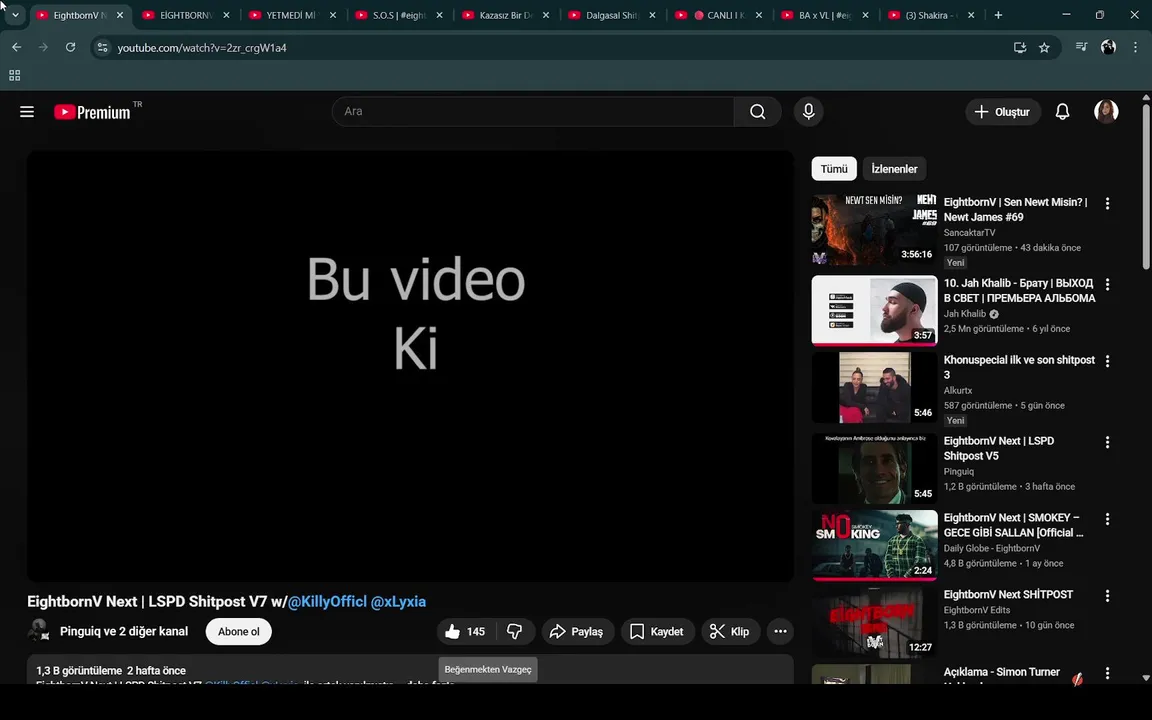The image size is (1152, 720).
Task: Switch to the CANLI browser tab
Action: click(x=718, y=15)
